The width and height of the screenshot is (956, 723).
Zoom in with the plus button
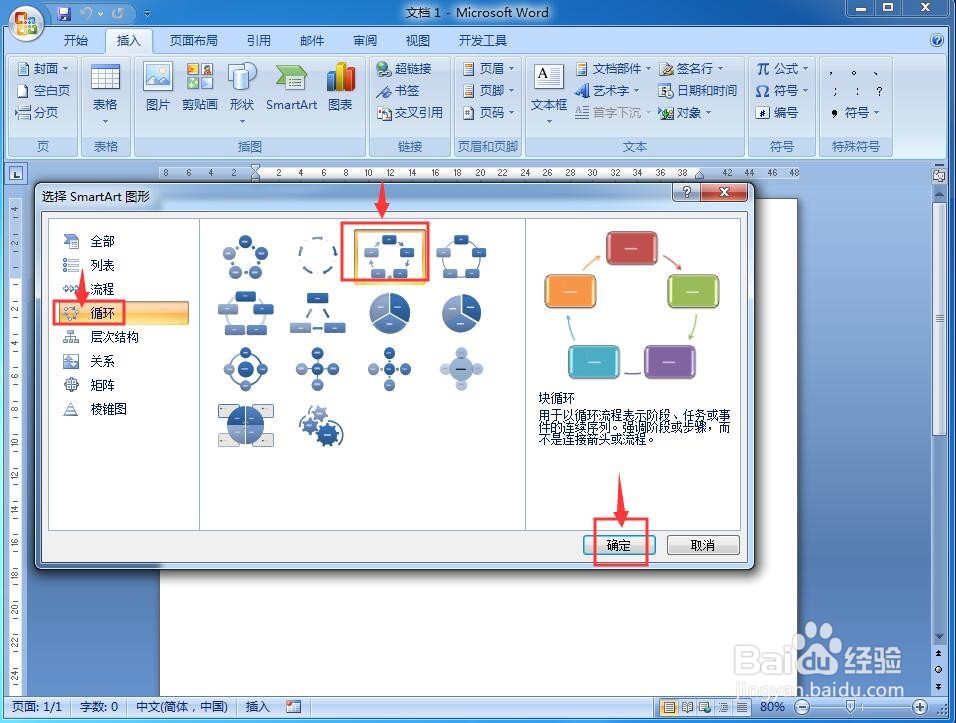(919, 707)
